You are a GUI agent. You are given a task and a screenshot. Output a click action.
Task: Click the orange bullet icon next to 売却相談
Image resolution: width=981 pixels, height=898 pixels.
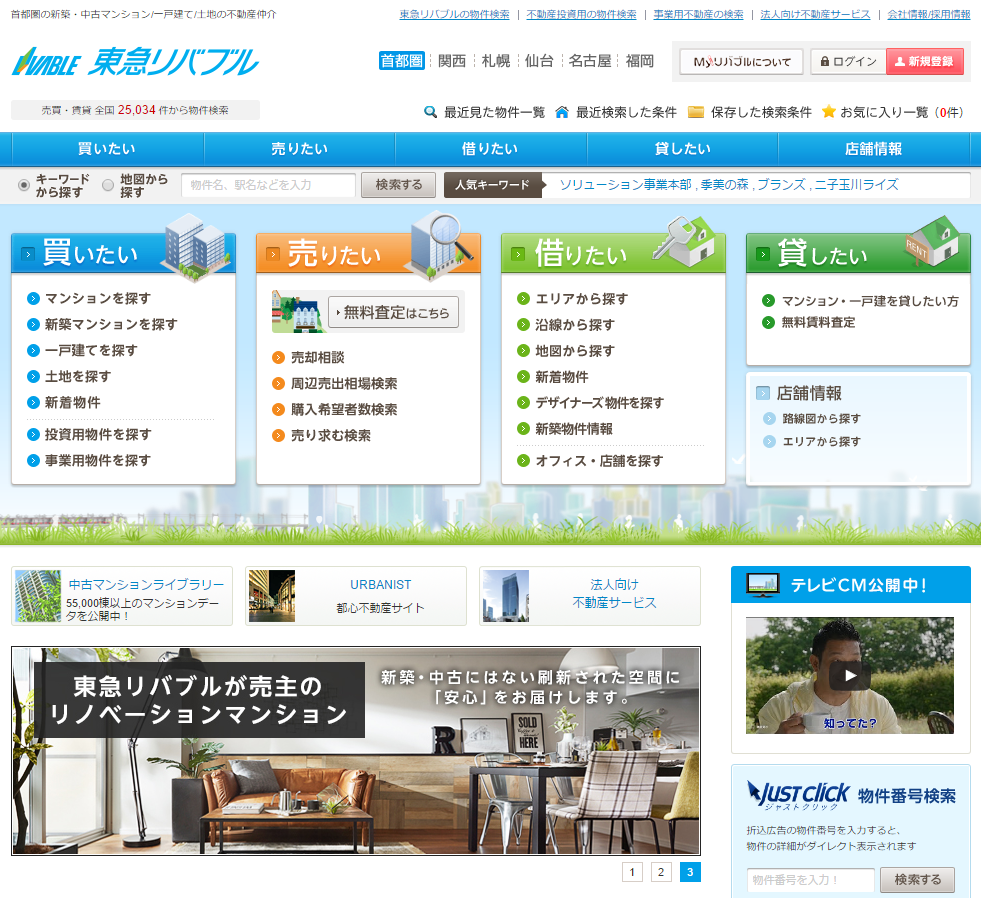(x=278, y=357)
